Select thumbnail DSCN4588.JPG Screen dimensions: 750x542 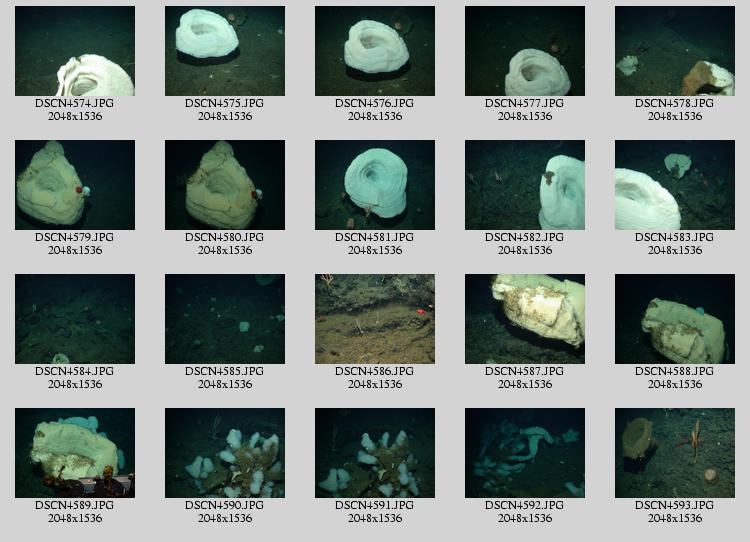[675, 319]
